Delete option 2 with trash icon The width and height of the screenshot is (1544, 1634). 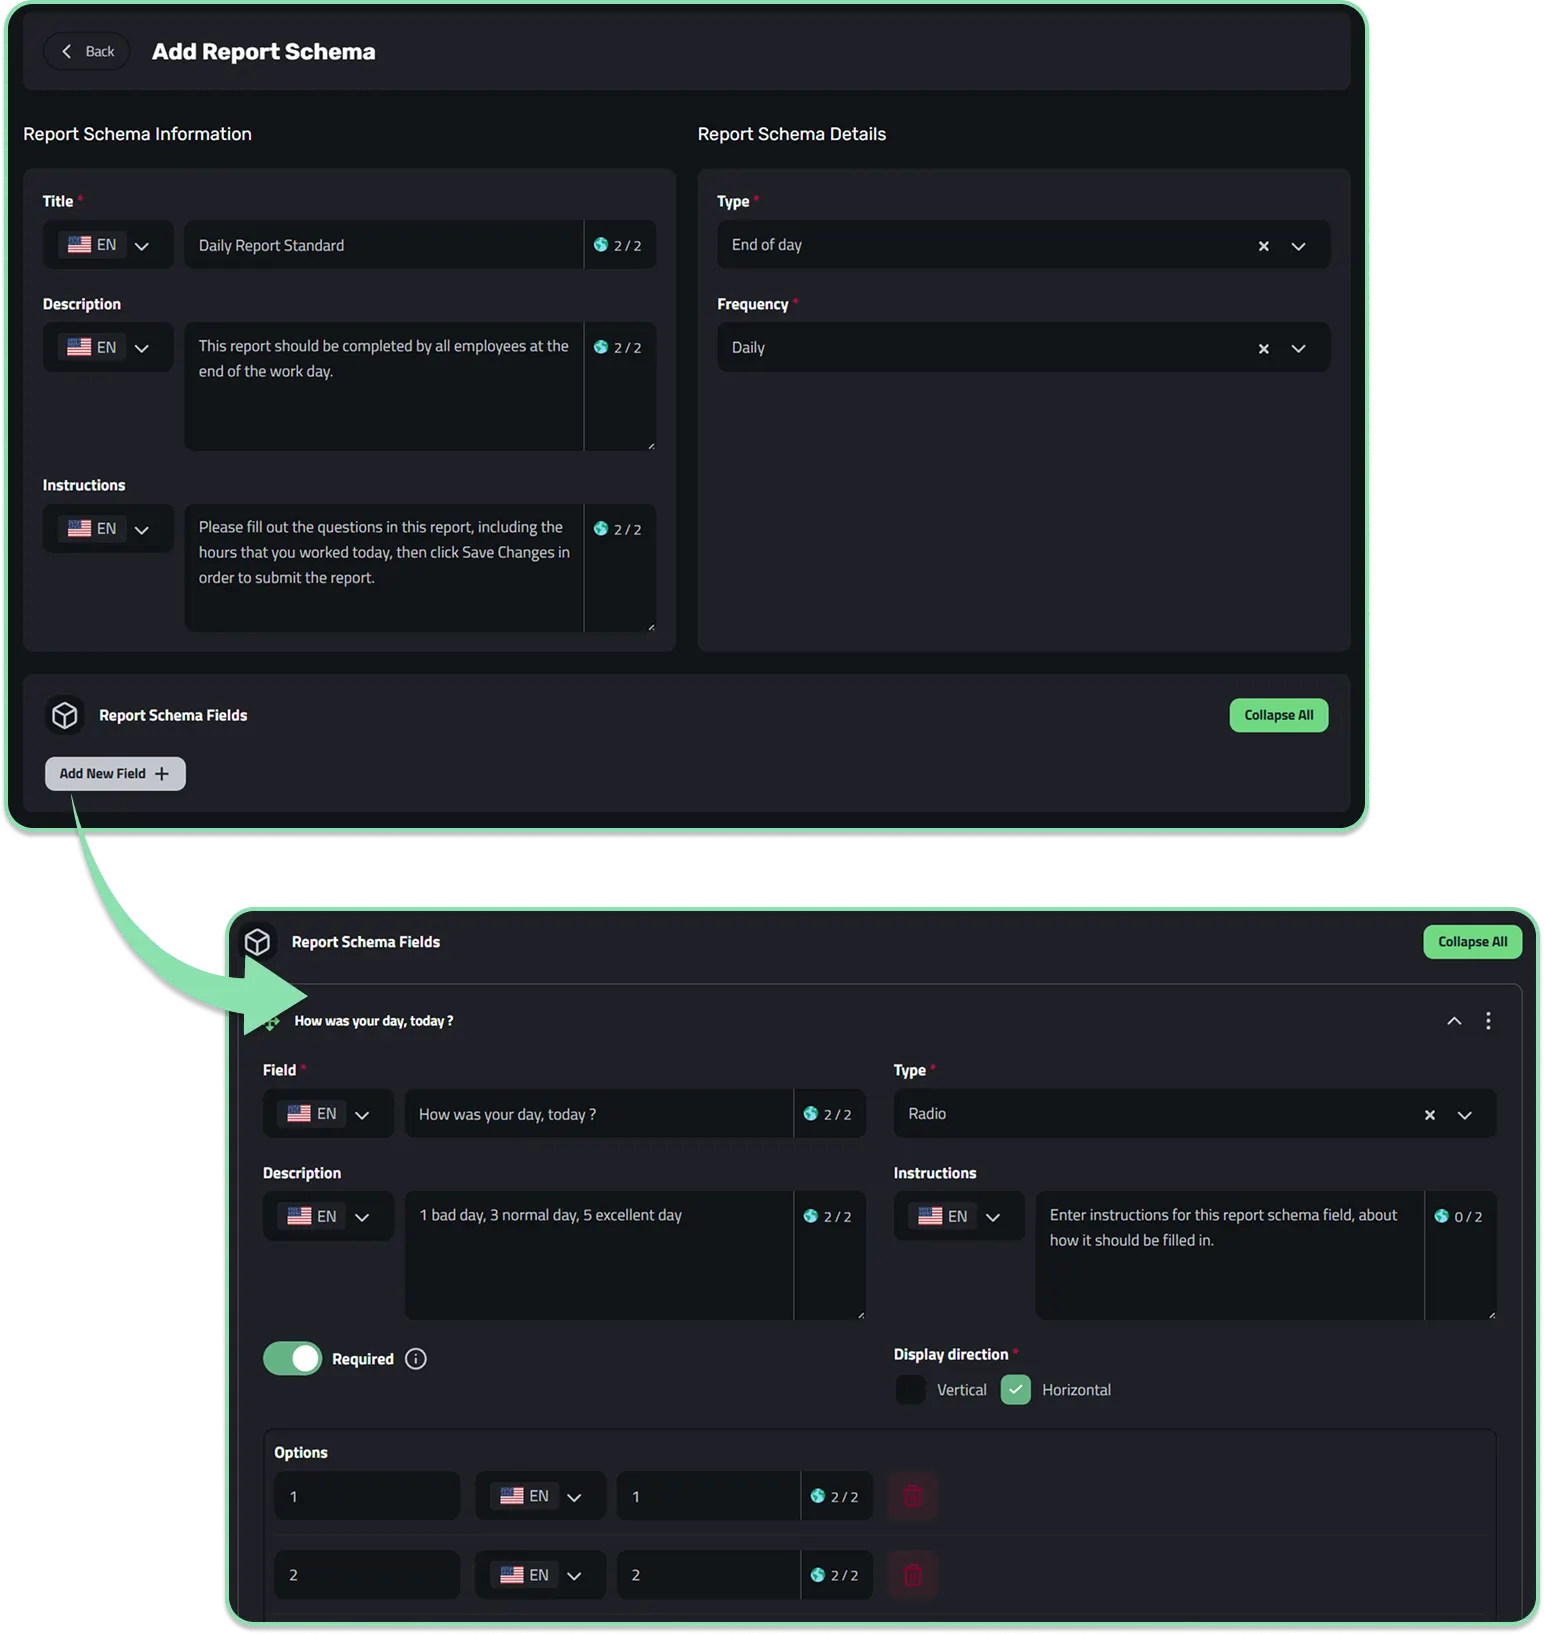[x=913, y=1575]
